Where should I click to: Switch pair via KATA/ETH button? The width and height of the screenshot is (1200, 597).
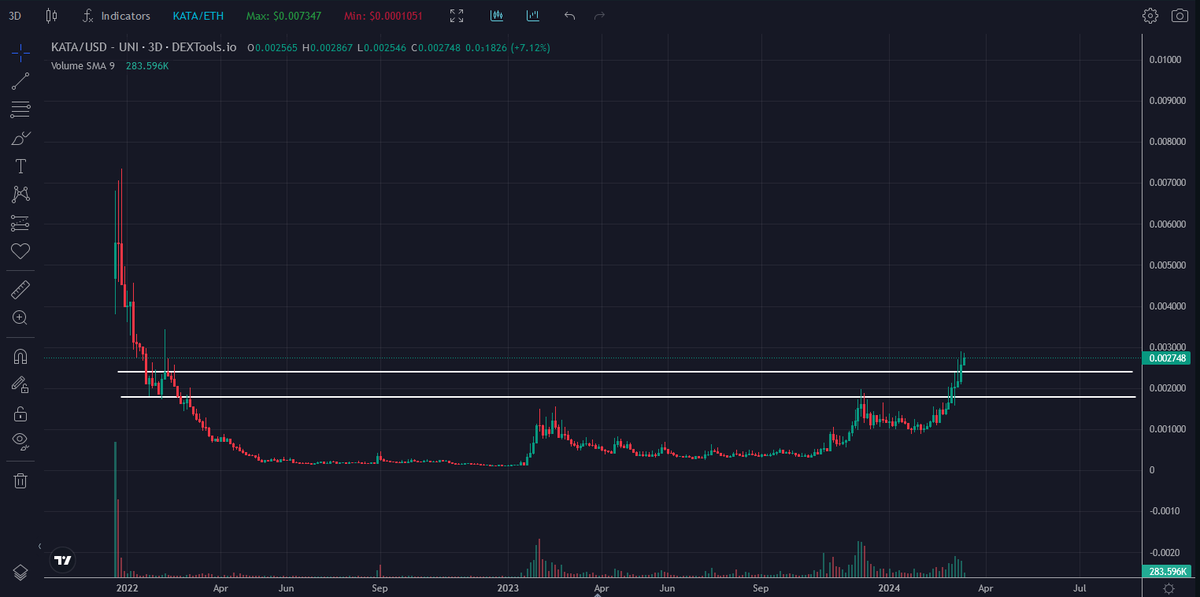point(197,16)
